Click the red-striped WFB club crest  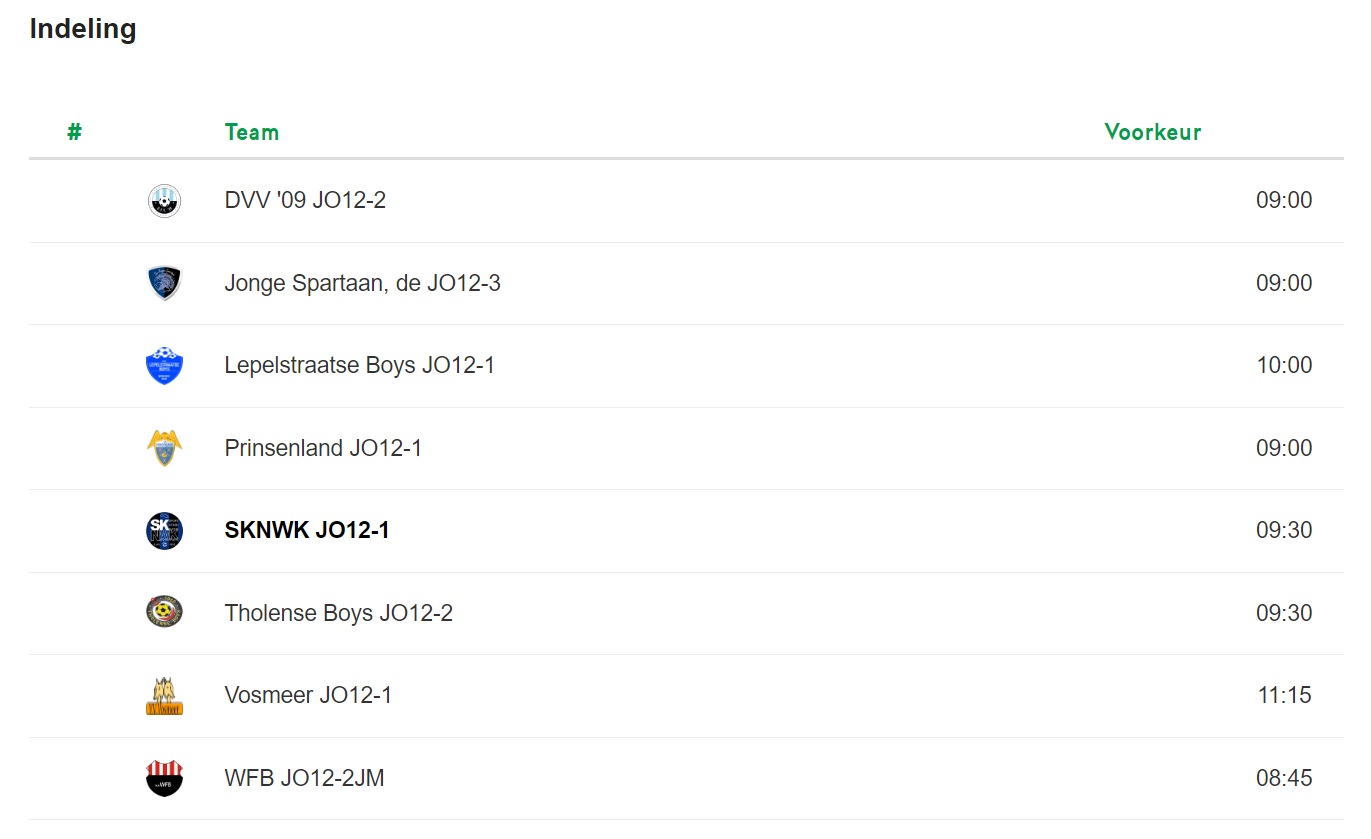coord(164,778)
